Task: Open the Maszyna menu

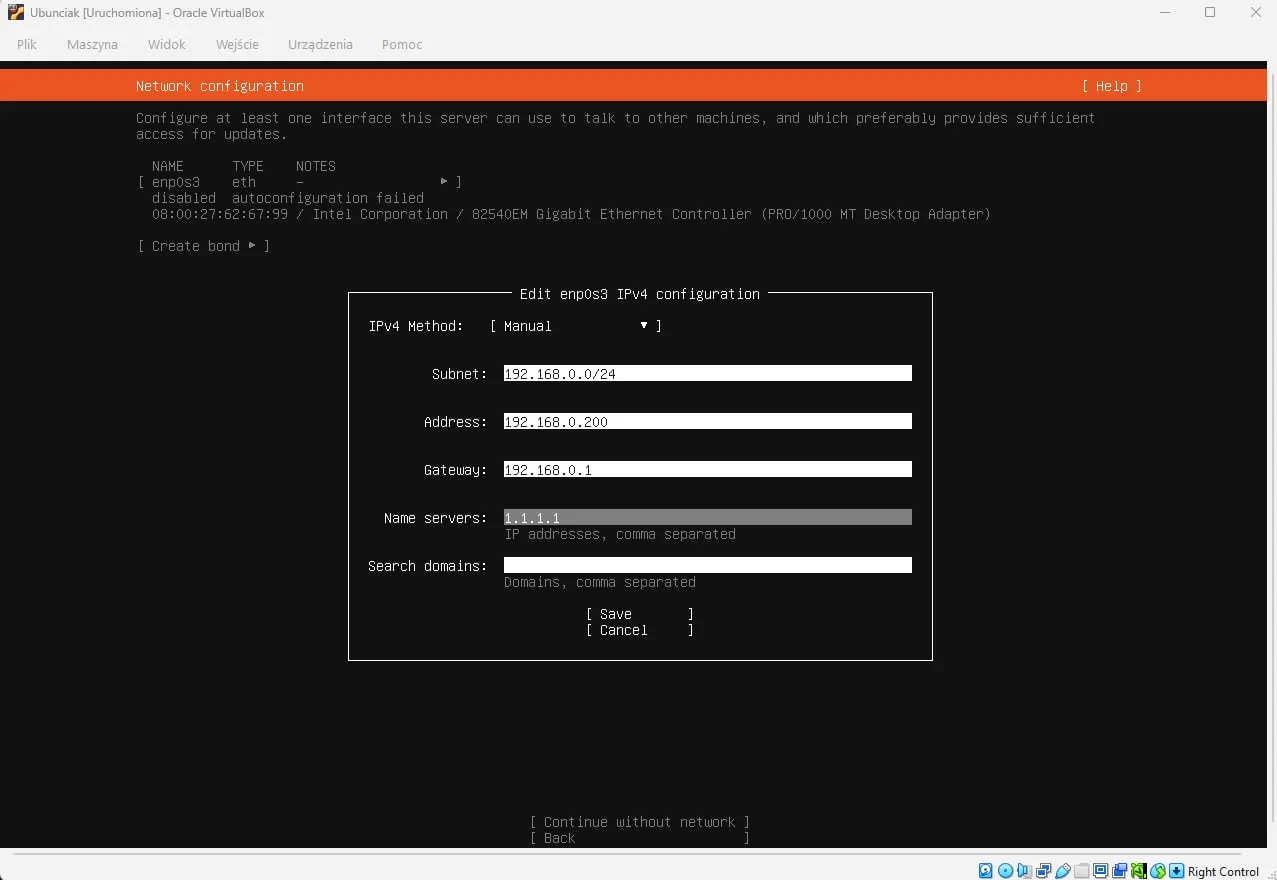Action: click(x=92, y=44)
